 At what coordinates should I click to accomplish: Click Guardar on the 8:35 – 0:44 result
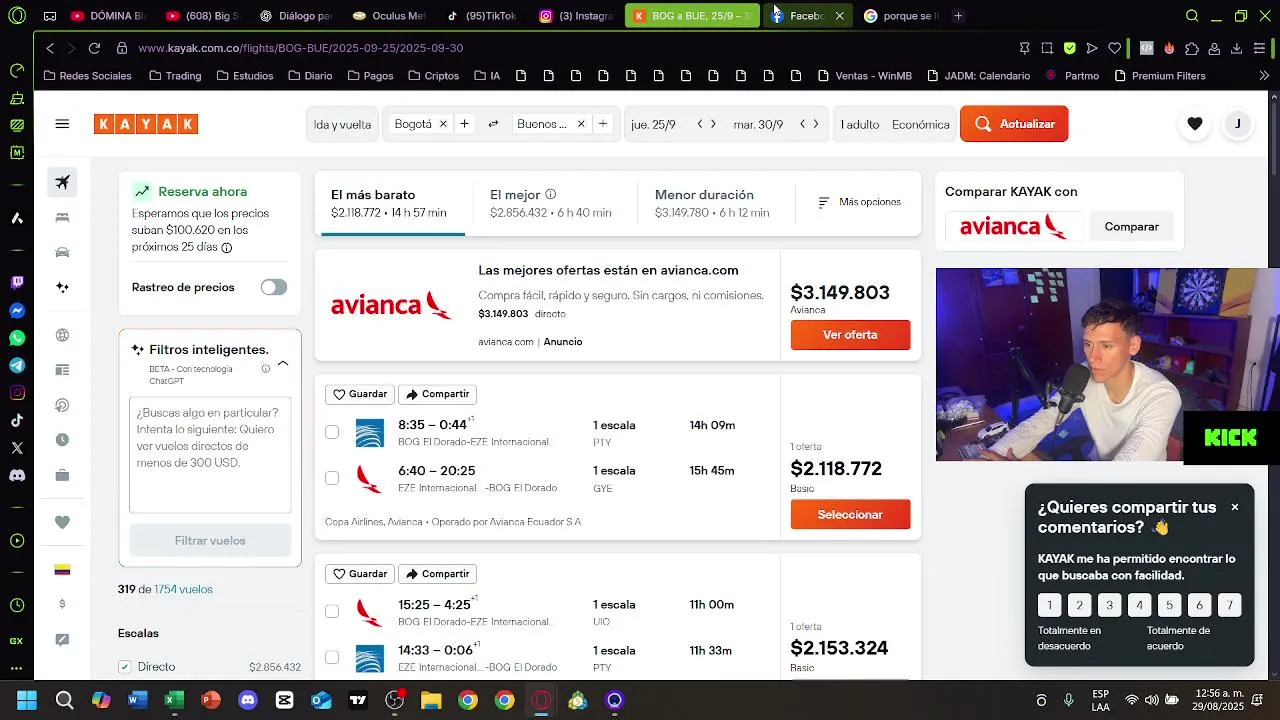pyautogui.click(x=360, y=394)
